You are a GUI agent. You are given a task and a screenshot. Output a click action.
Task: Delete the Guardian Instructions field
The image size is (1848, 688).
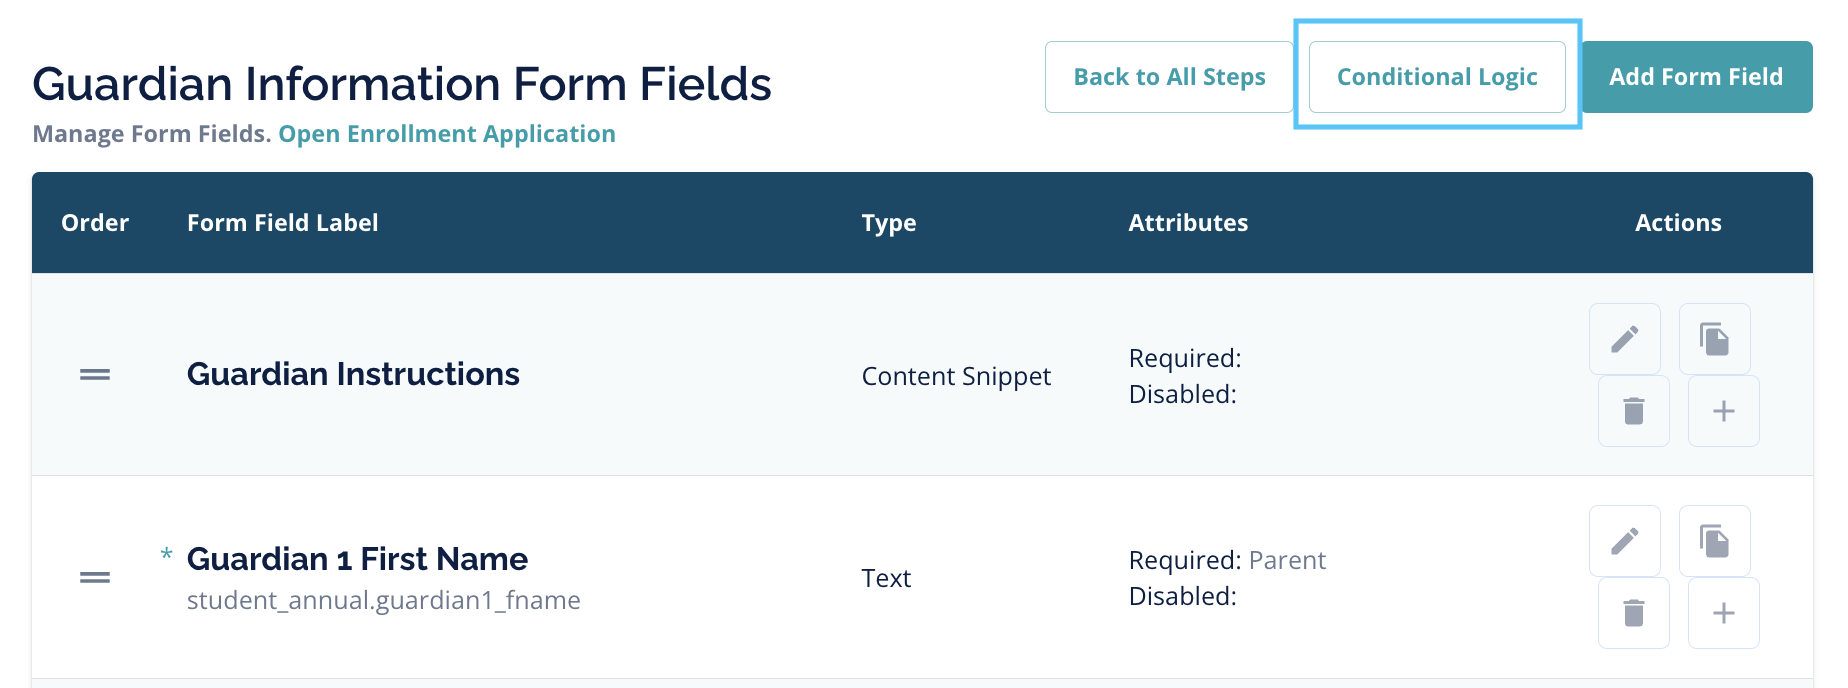pos(1633,411)
